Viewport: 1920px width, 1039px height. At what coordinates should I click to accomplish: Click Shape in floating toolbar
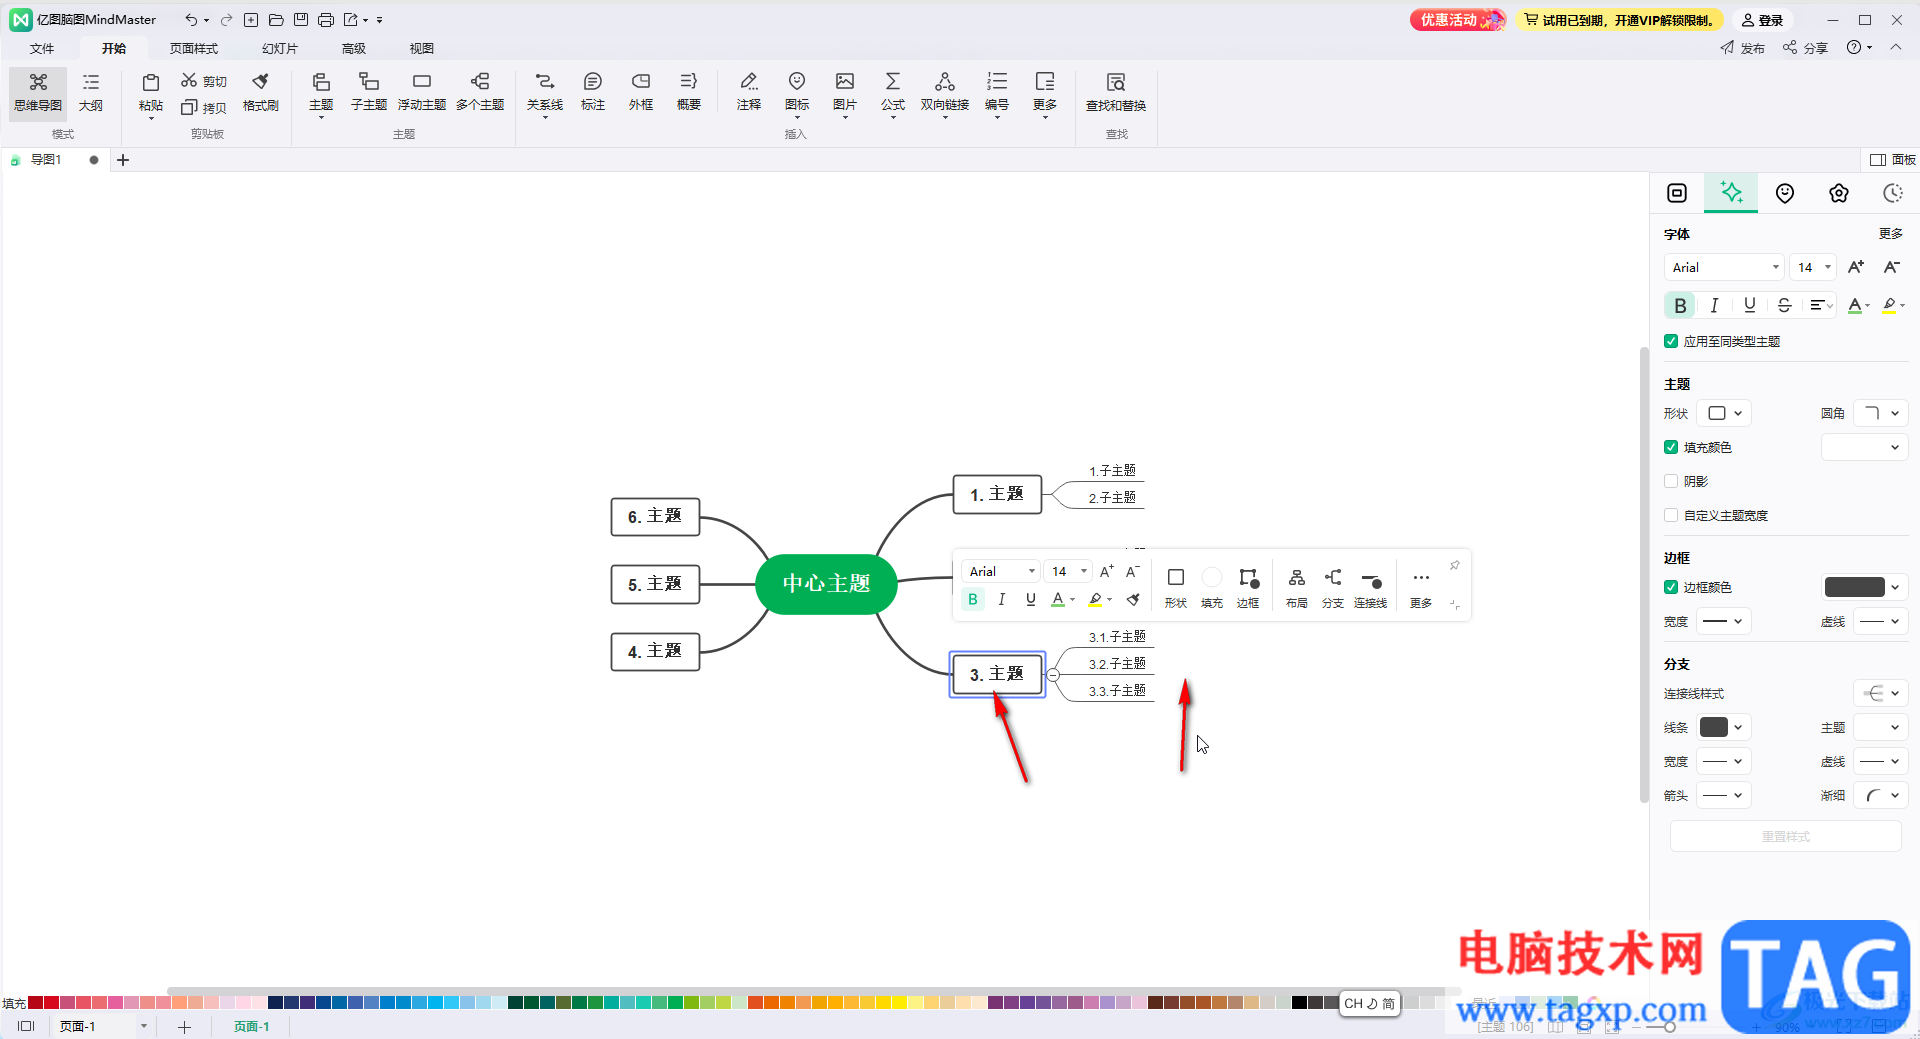point(1176,587)
